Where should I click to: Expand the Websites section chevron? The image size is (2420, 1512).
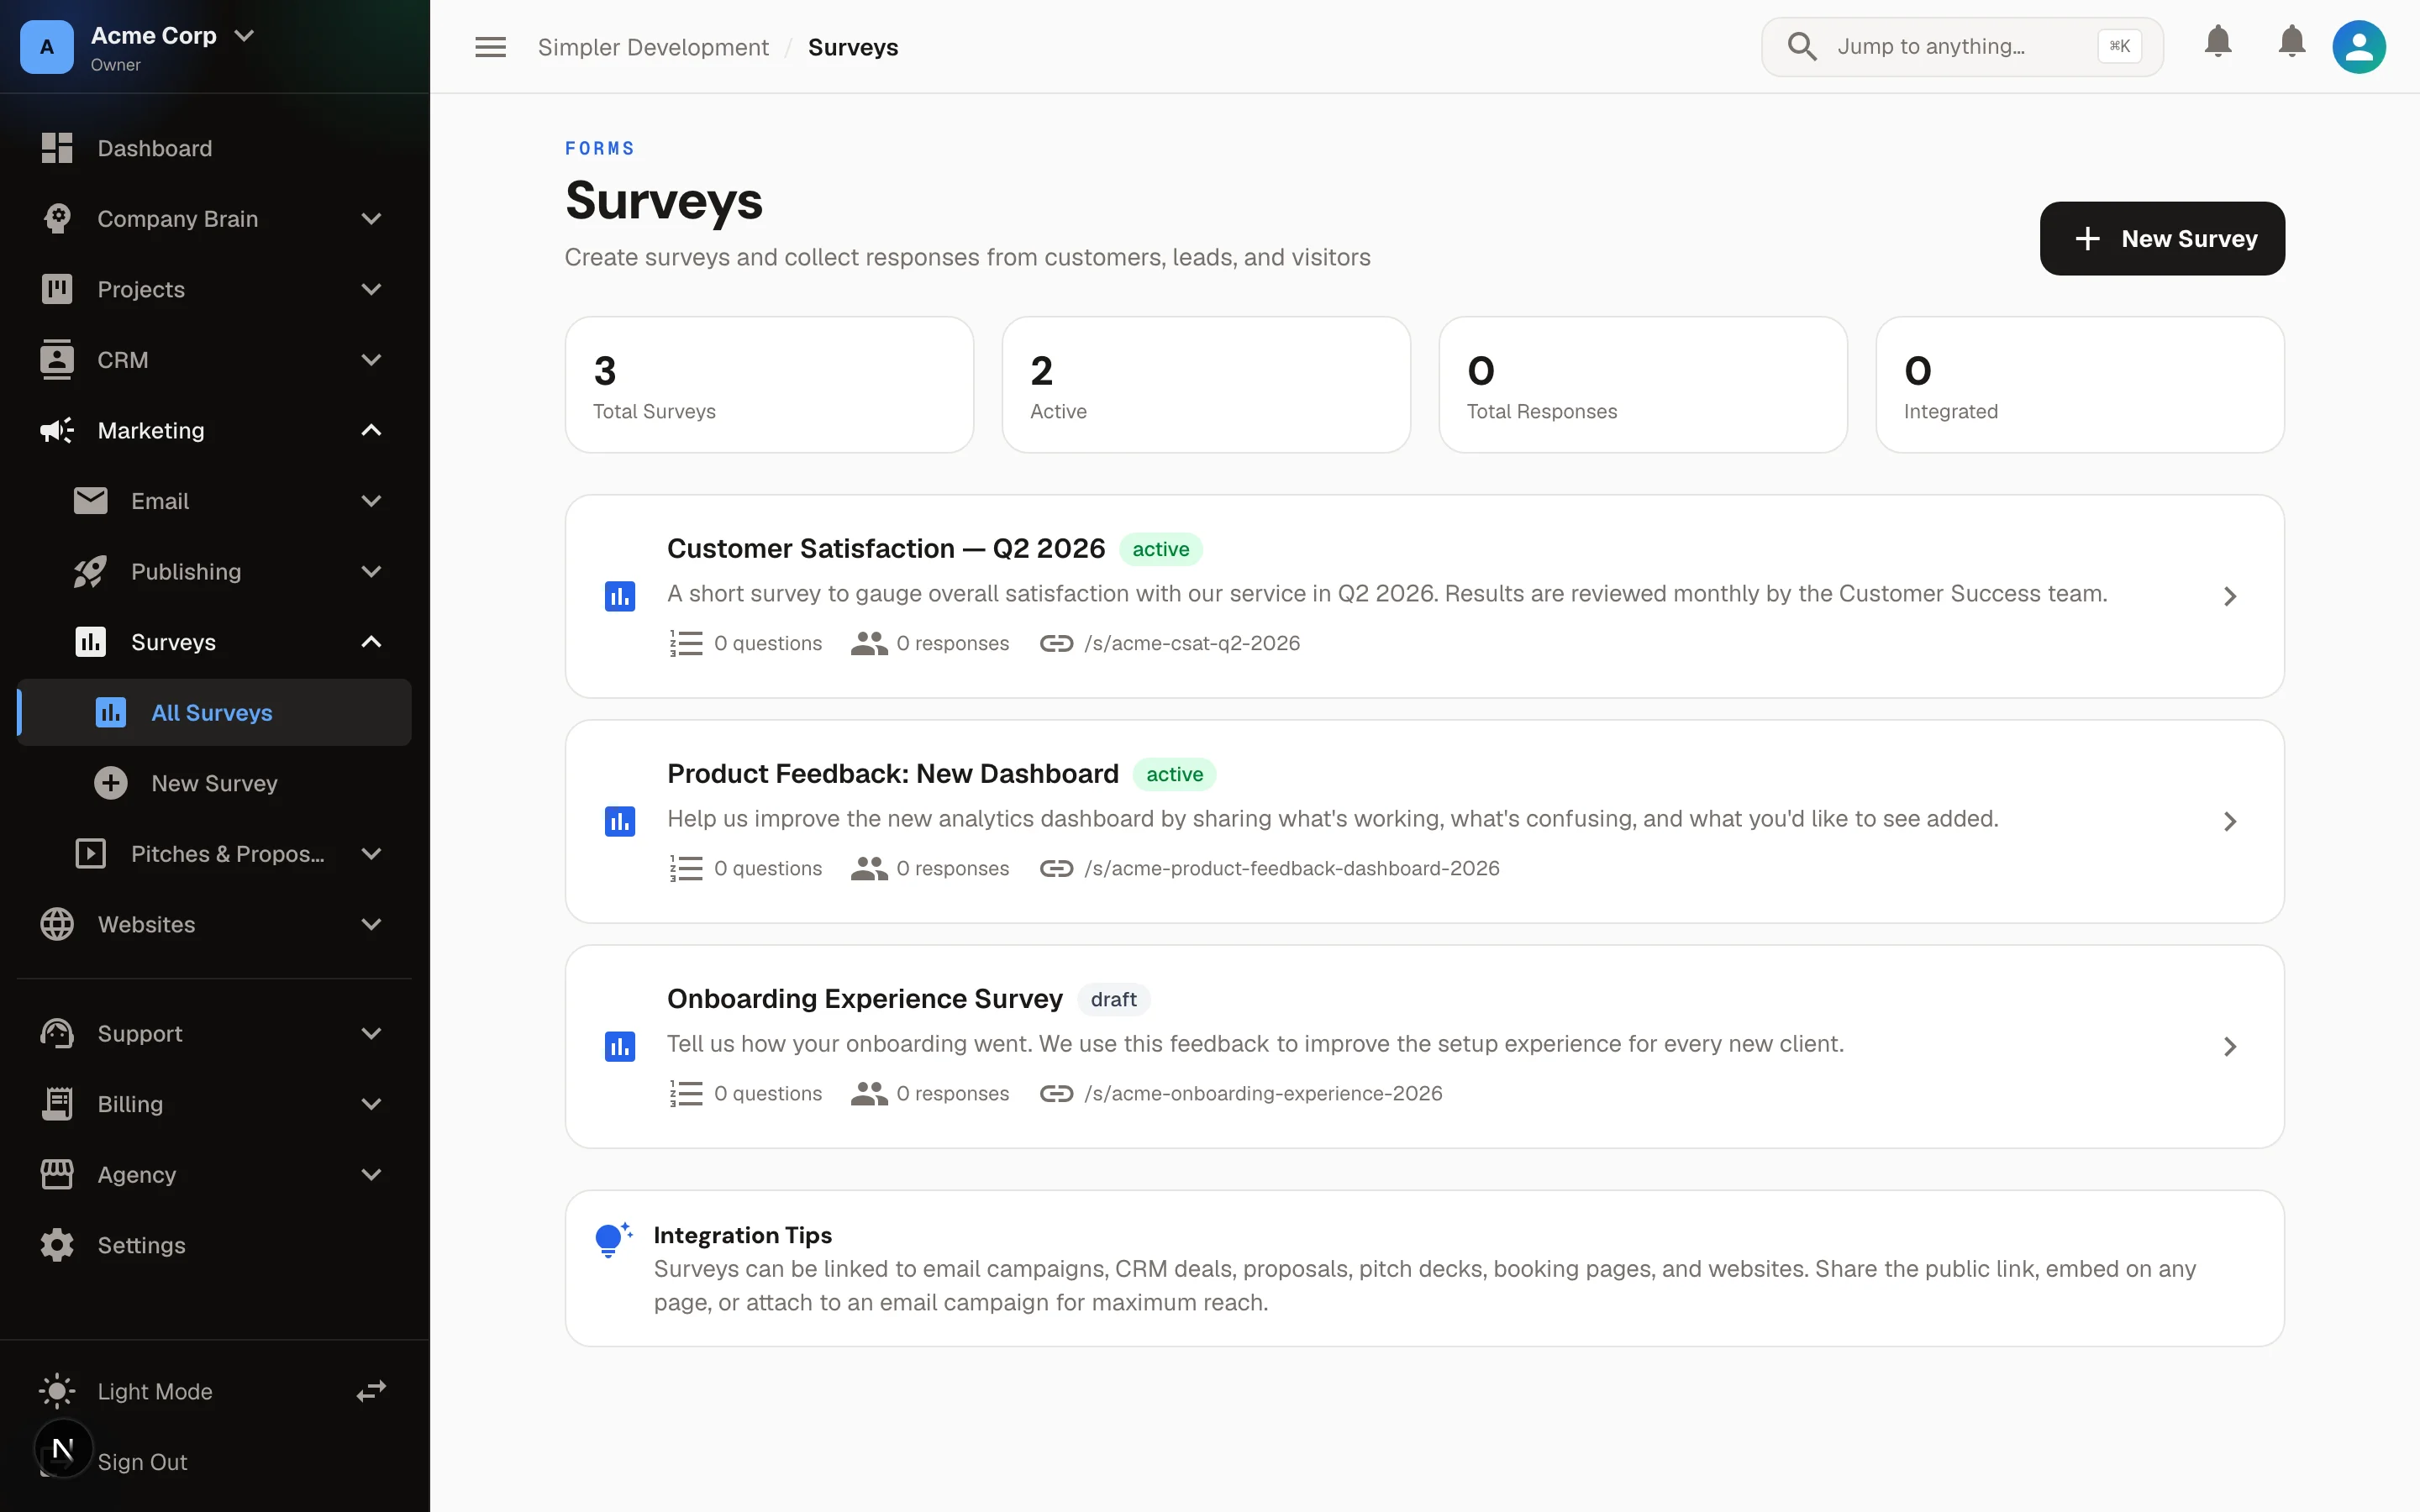(371, 924)
